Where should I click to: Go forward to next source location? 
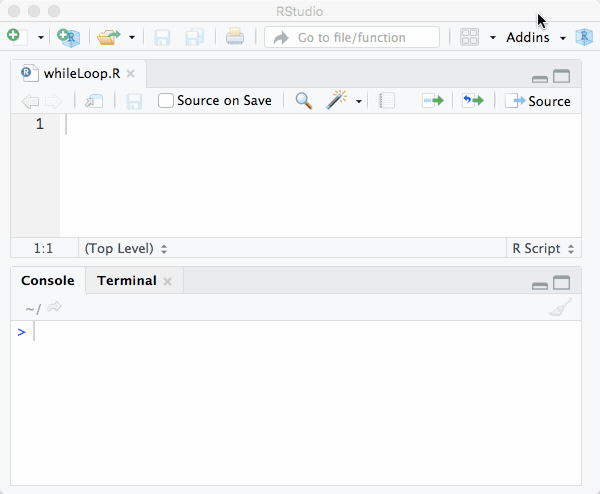click(53, 101)
